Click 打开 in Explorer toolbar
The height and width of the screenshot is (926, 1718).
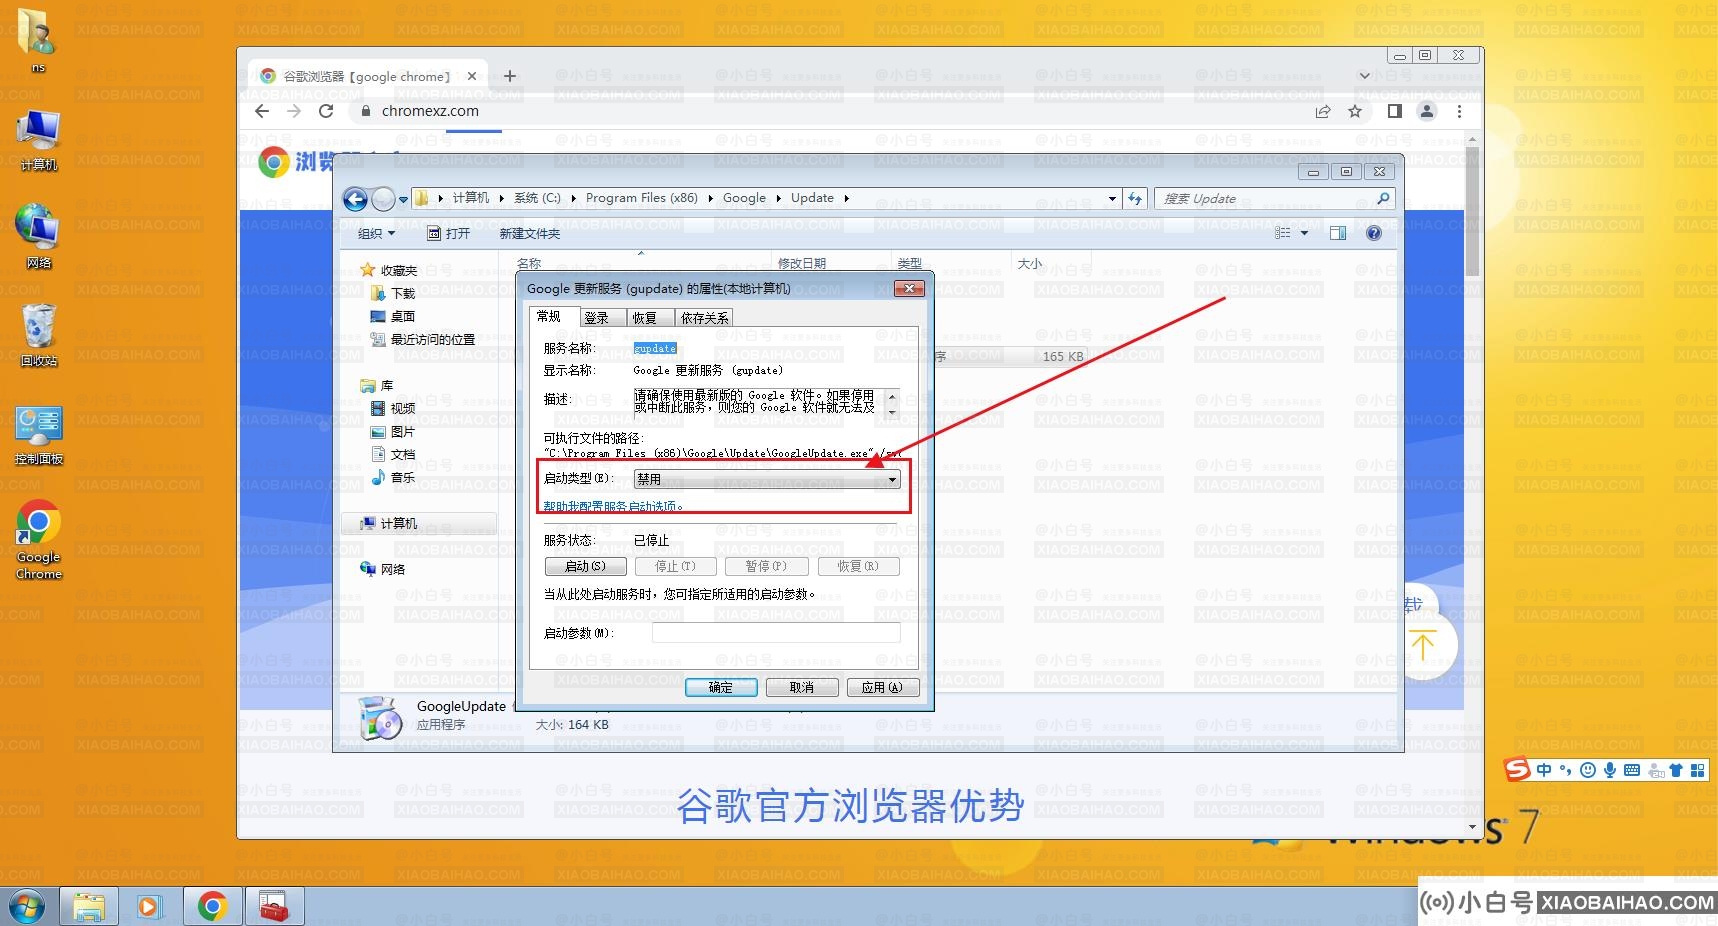pyautogui.click(x=449, y=234)
